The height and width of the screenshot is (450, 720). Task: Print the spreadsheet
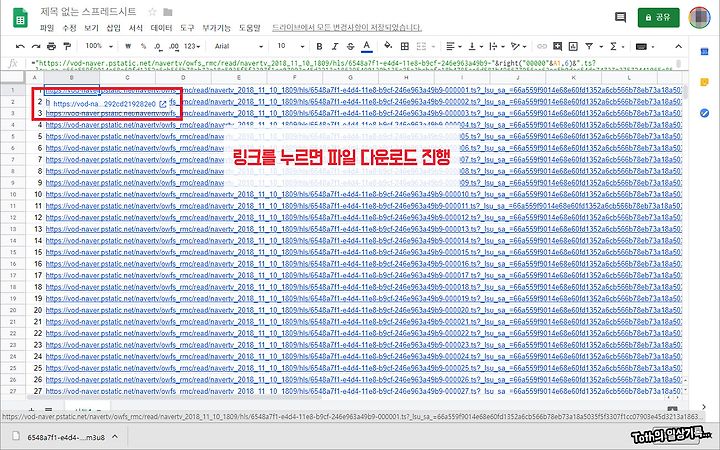click(51, 46)
